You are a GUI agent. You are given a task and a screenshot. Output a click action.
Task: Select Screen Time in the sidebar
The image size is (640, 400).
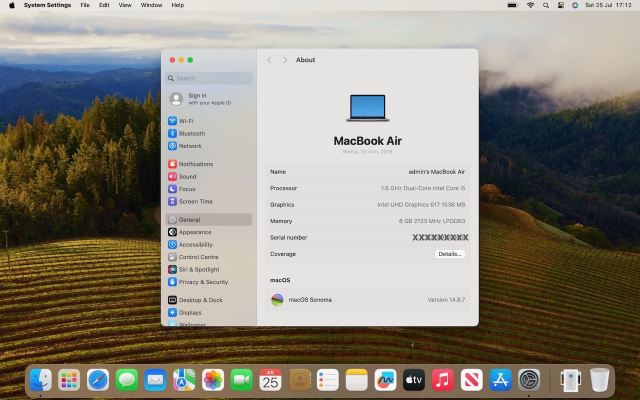point(190,201)
